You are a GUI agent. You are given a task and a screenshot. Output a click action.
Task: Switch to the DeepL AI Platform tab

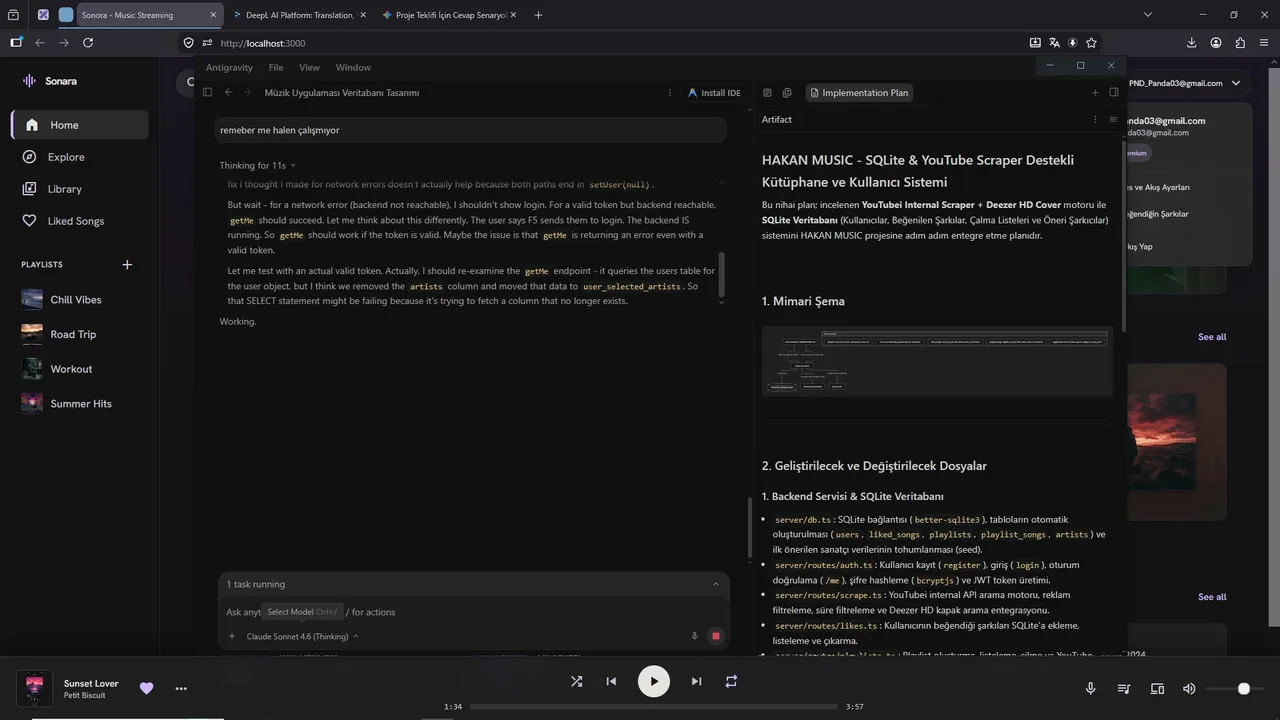(299, 15)
